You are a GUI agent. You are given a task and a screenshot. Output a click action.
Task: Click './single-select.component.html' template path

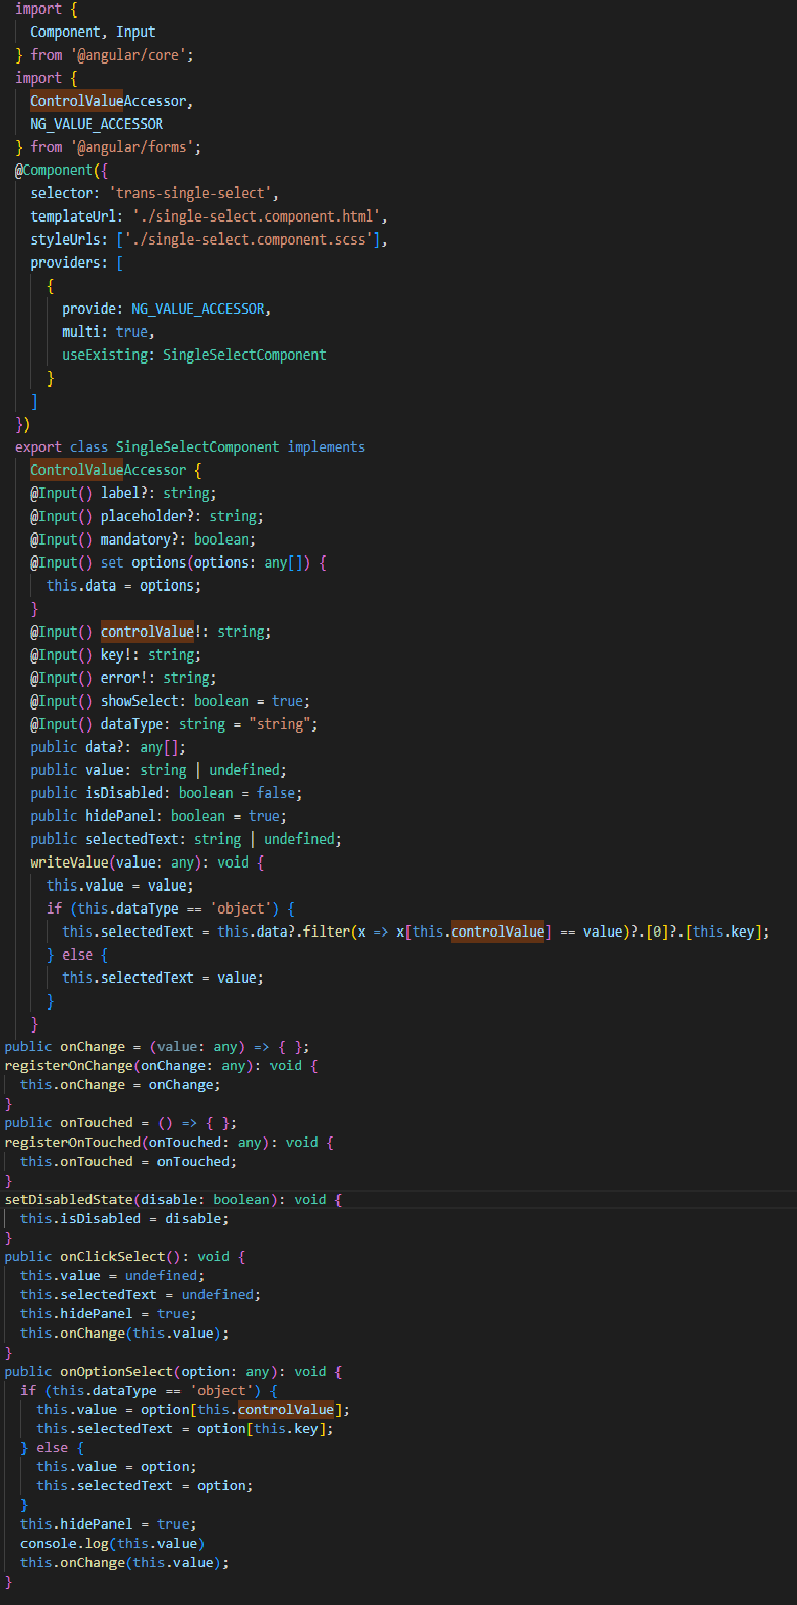point(257,216)
